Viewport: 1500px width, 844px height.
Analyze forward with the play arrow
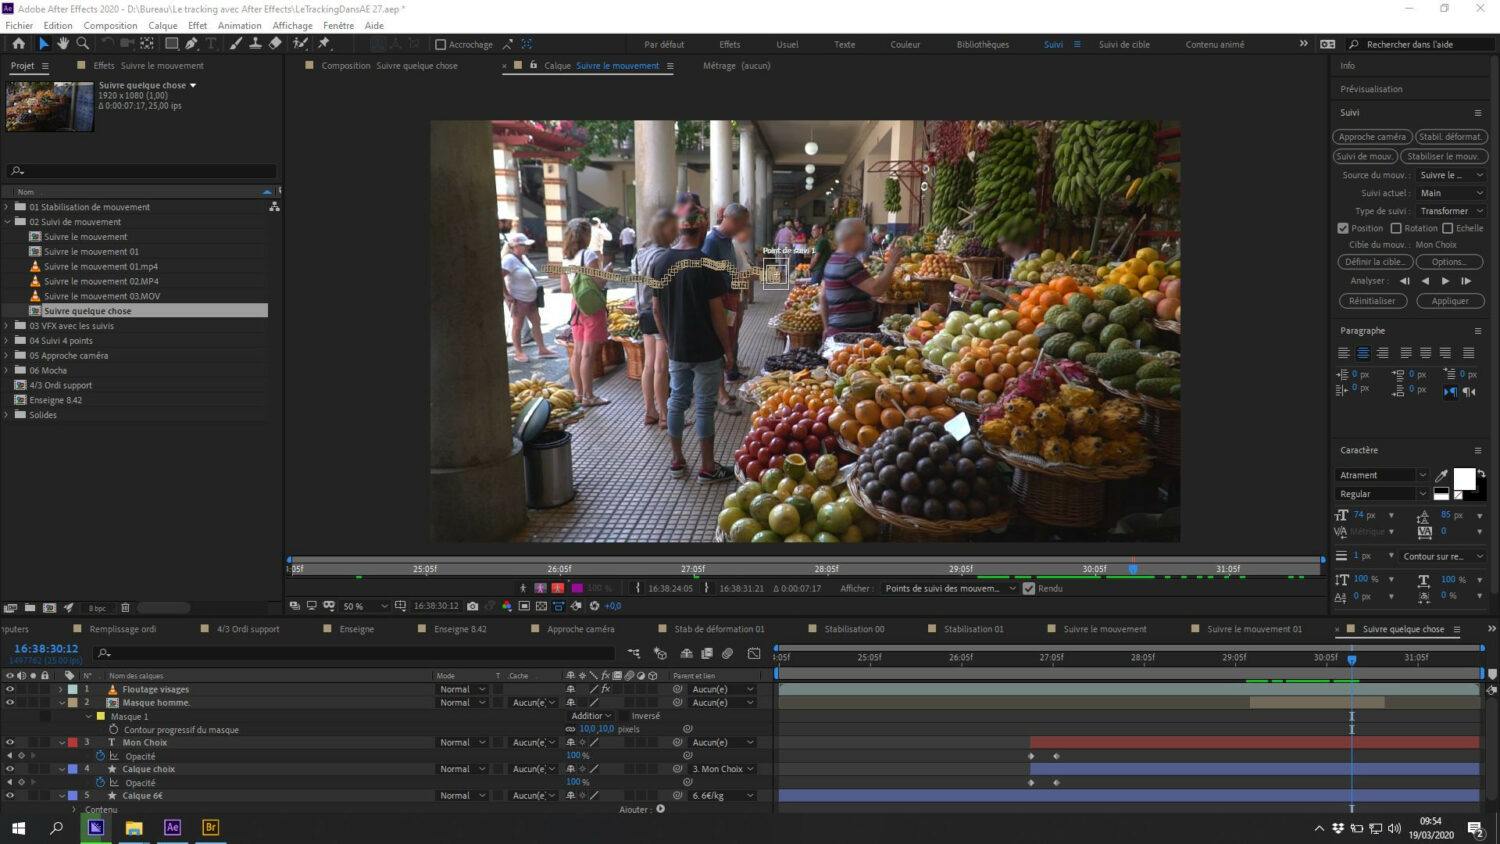1445,281
